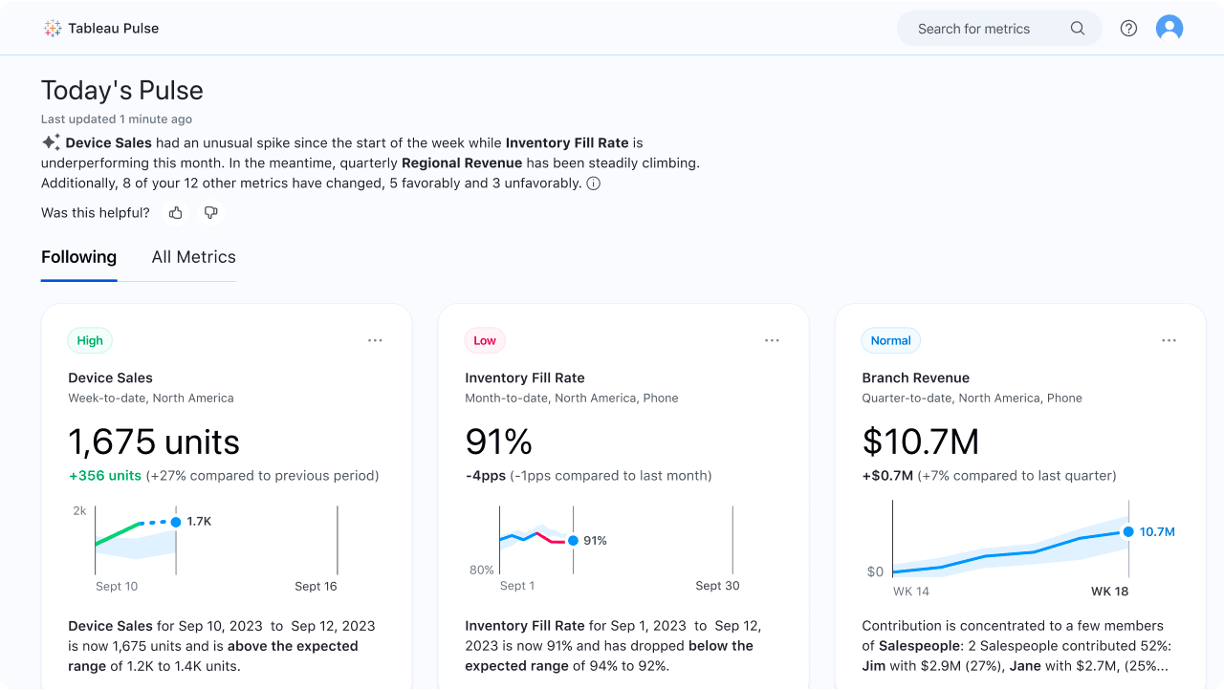Screen dimensions: 1224x690
Task: Click the High status badge on Device Sales
Action: coord(90,340)
